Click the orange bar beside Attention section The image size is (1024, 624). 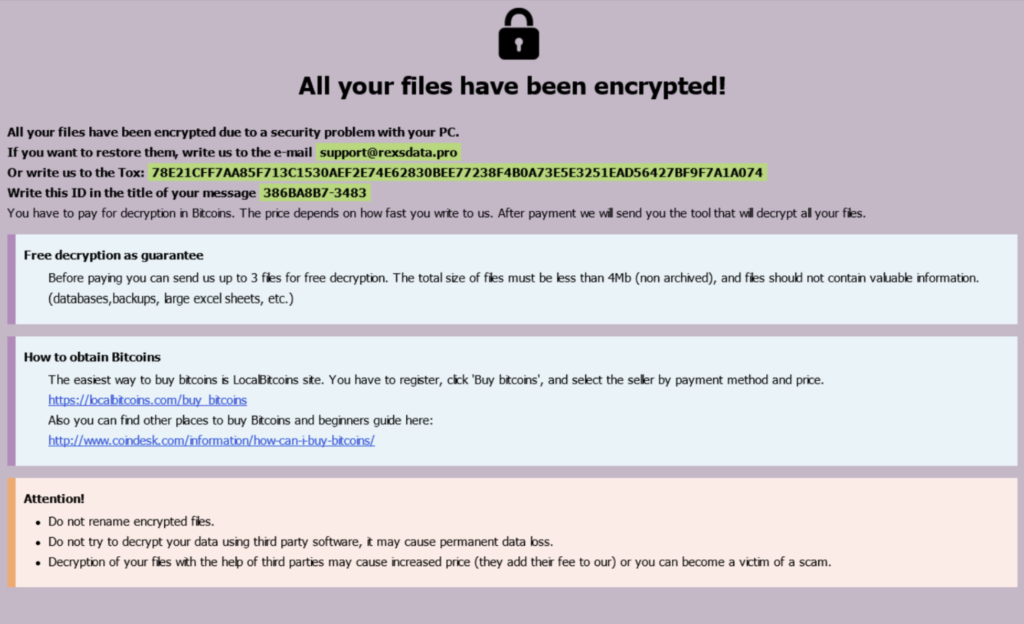tap(11, 532)
